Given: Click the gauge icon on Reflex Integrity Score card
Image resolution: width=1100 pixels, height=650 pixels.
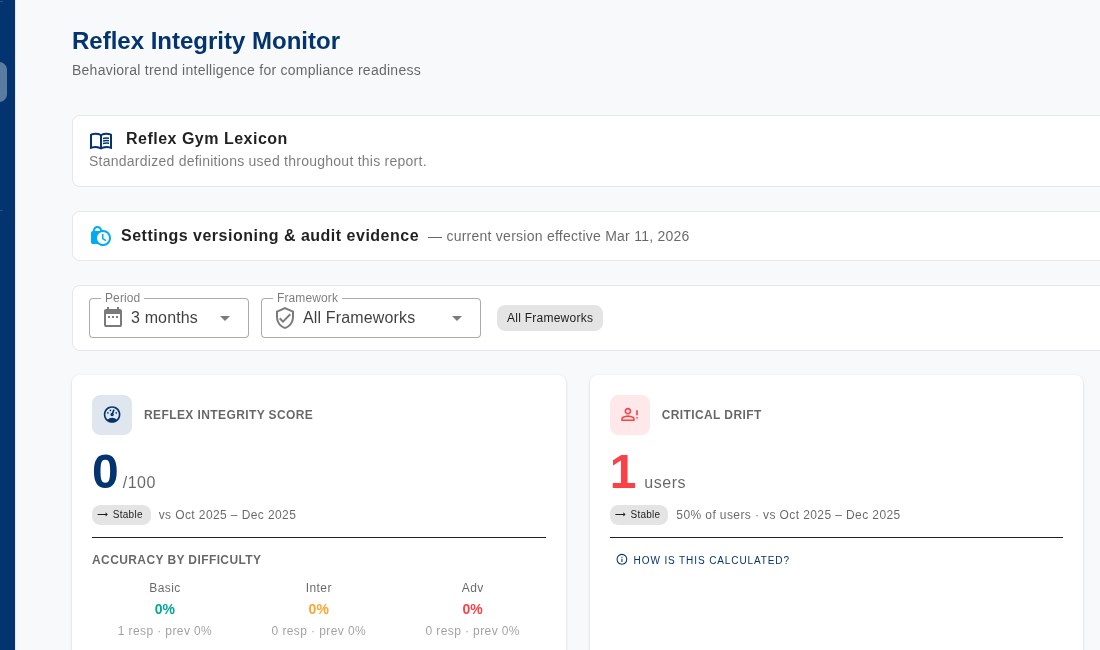Looking at the screenshot, I should [x=112, y=415].
